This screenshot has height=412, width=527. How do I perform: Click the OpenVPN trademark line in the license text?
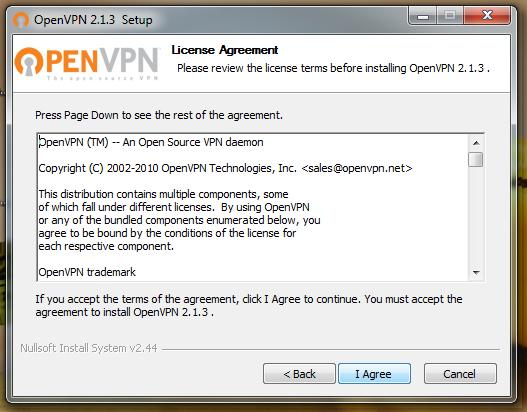click(x=87, y=272)
